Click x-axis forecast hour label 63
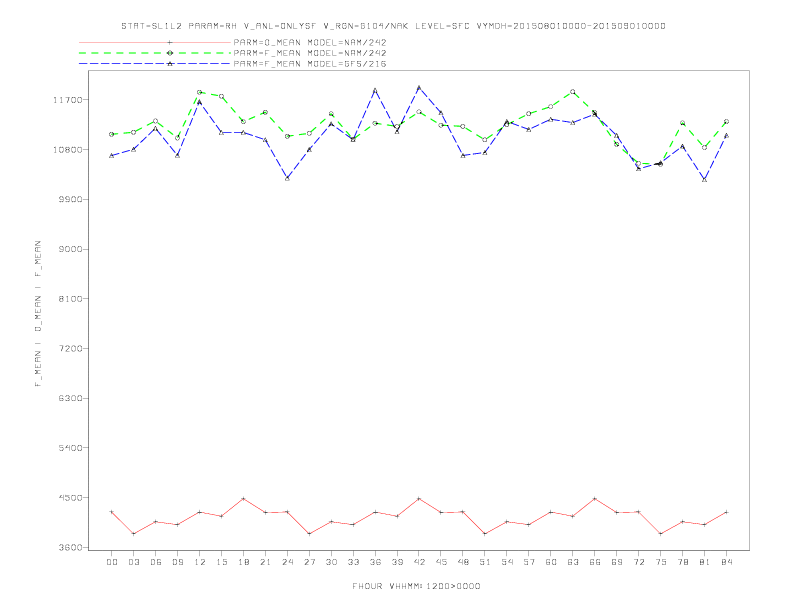The image size is (792, 612). 573,562
